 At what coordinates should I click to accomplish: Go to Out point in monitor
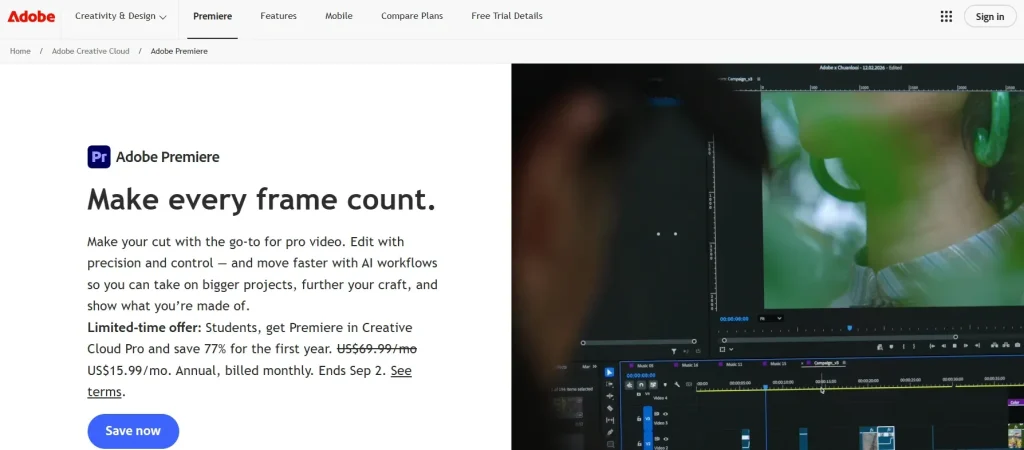pos(978,346)
